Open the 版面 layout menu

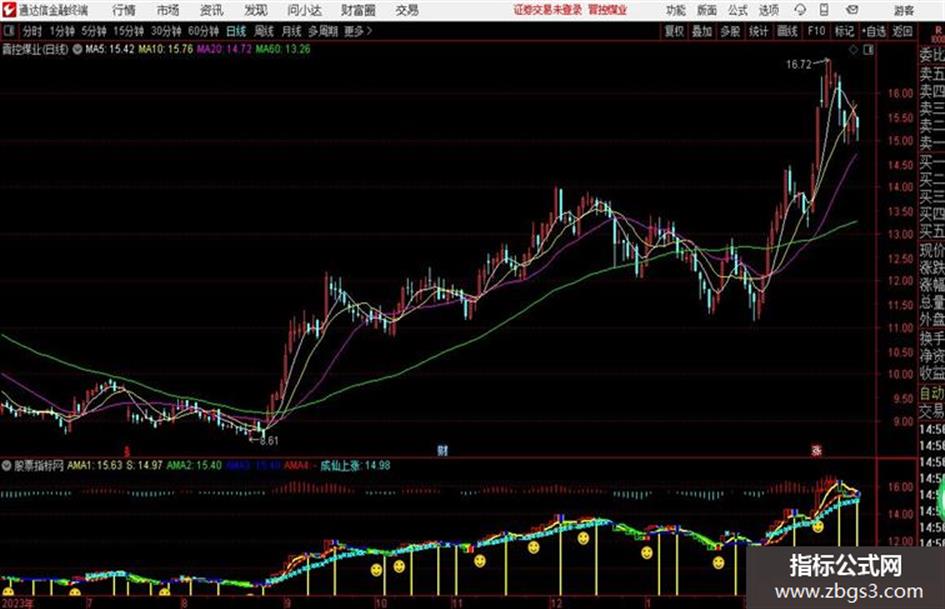(x=707, y=10)
